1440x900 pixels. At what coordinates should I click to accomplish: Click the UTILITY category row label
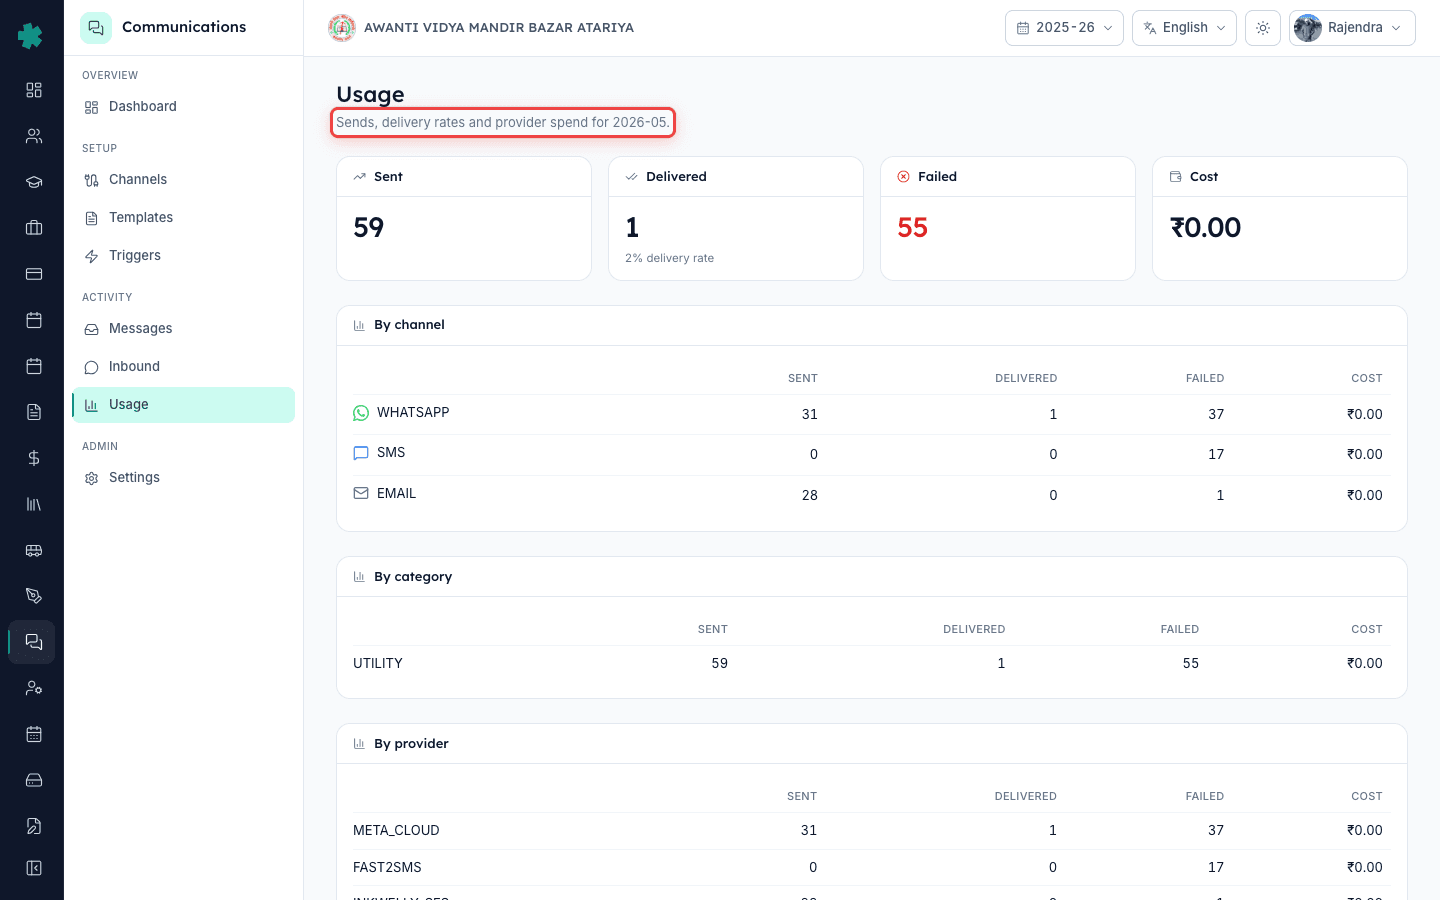[378, 664]
